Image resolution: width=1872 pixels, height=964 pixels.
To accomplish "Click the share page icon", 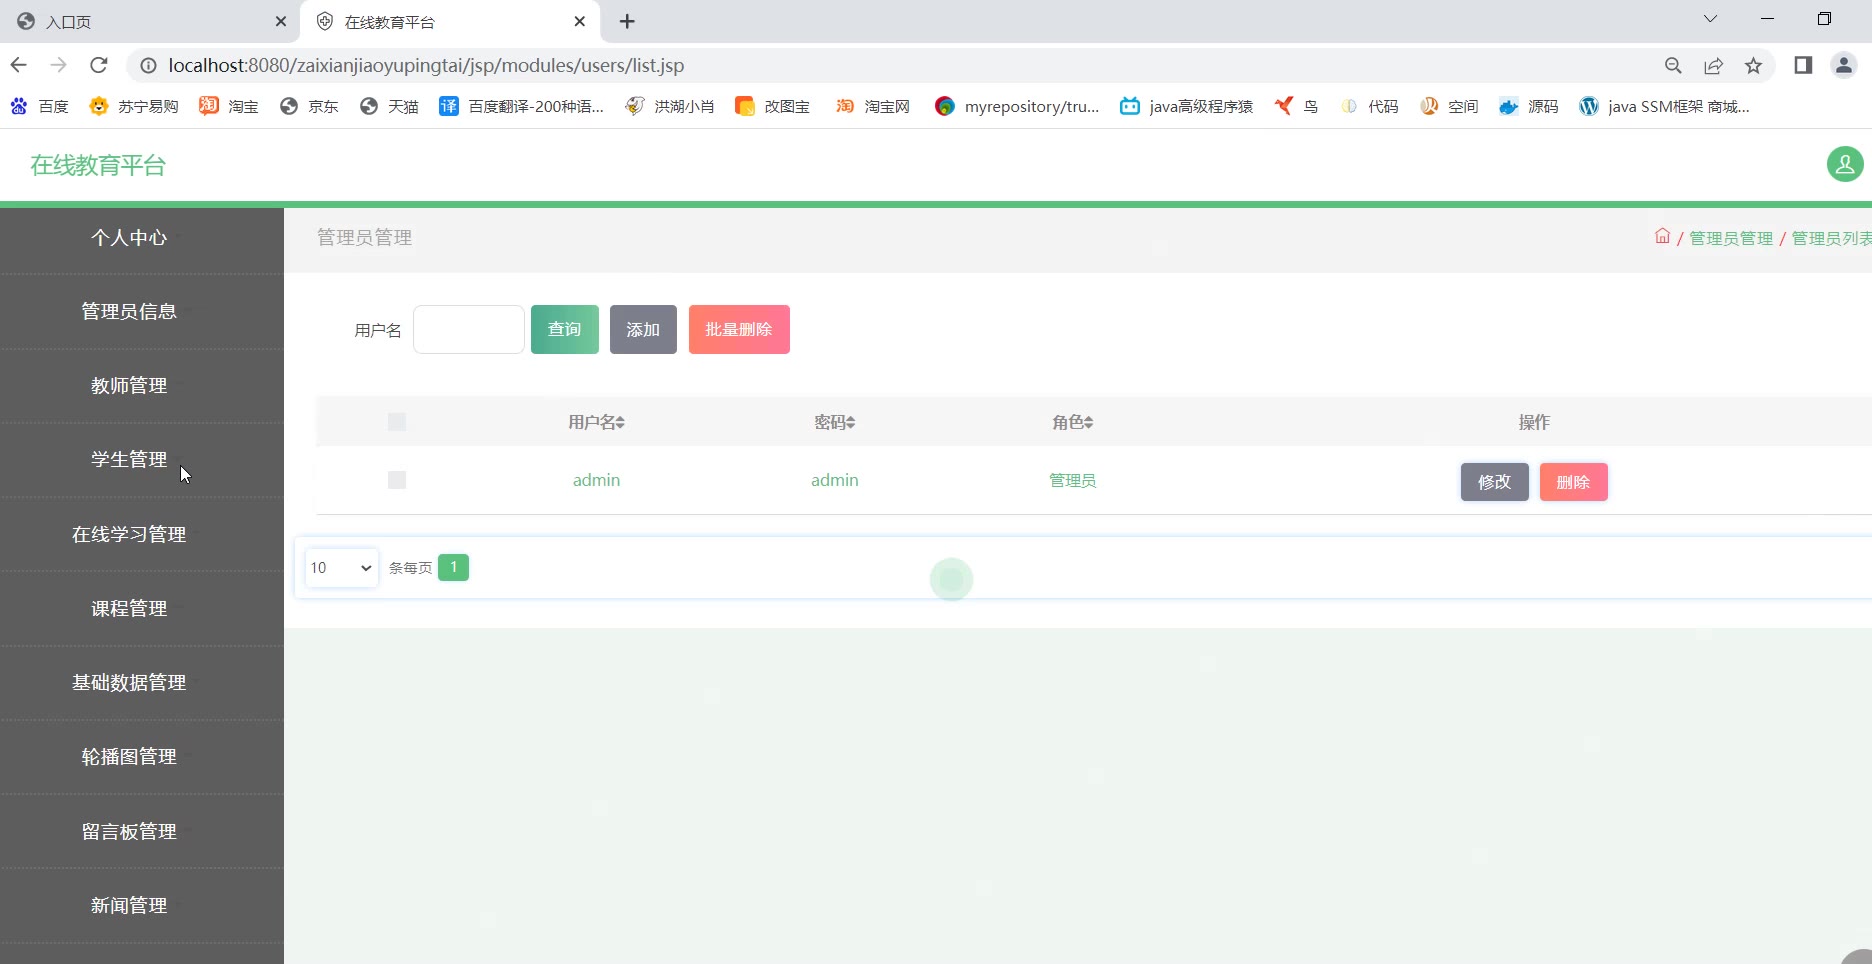I will click(x=1713, y=66).
